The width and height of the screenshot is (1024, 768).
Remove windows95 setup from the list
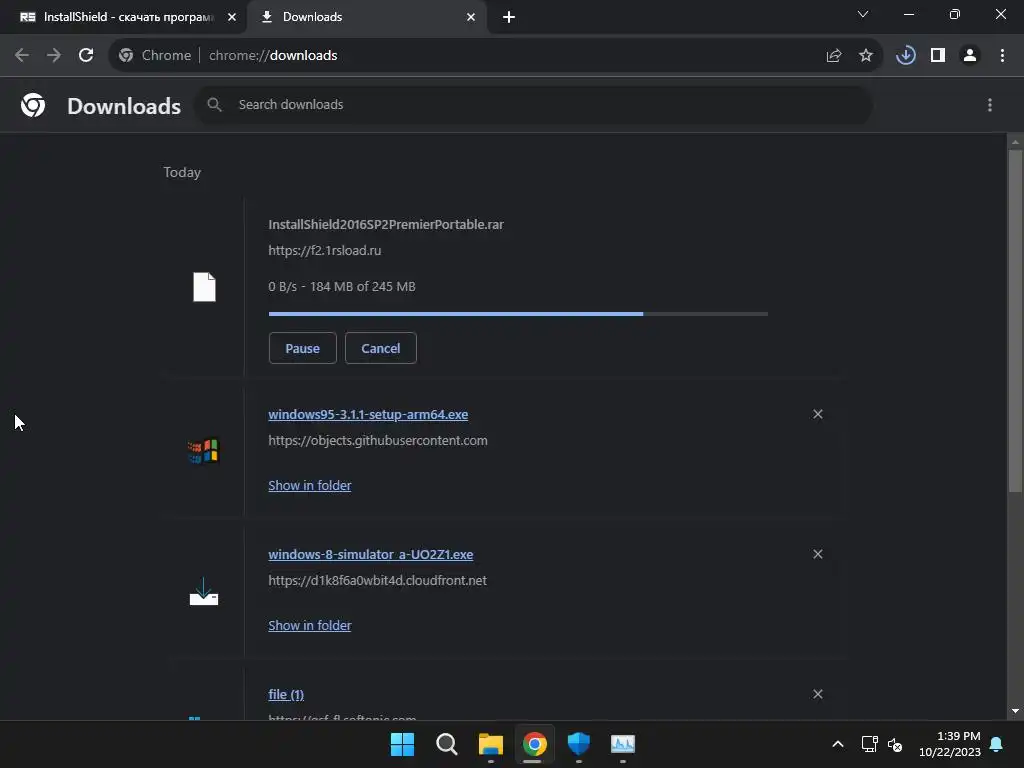[x=818, y=414]
